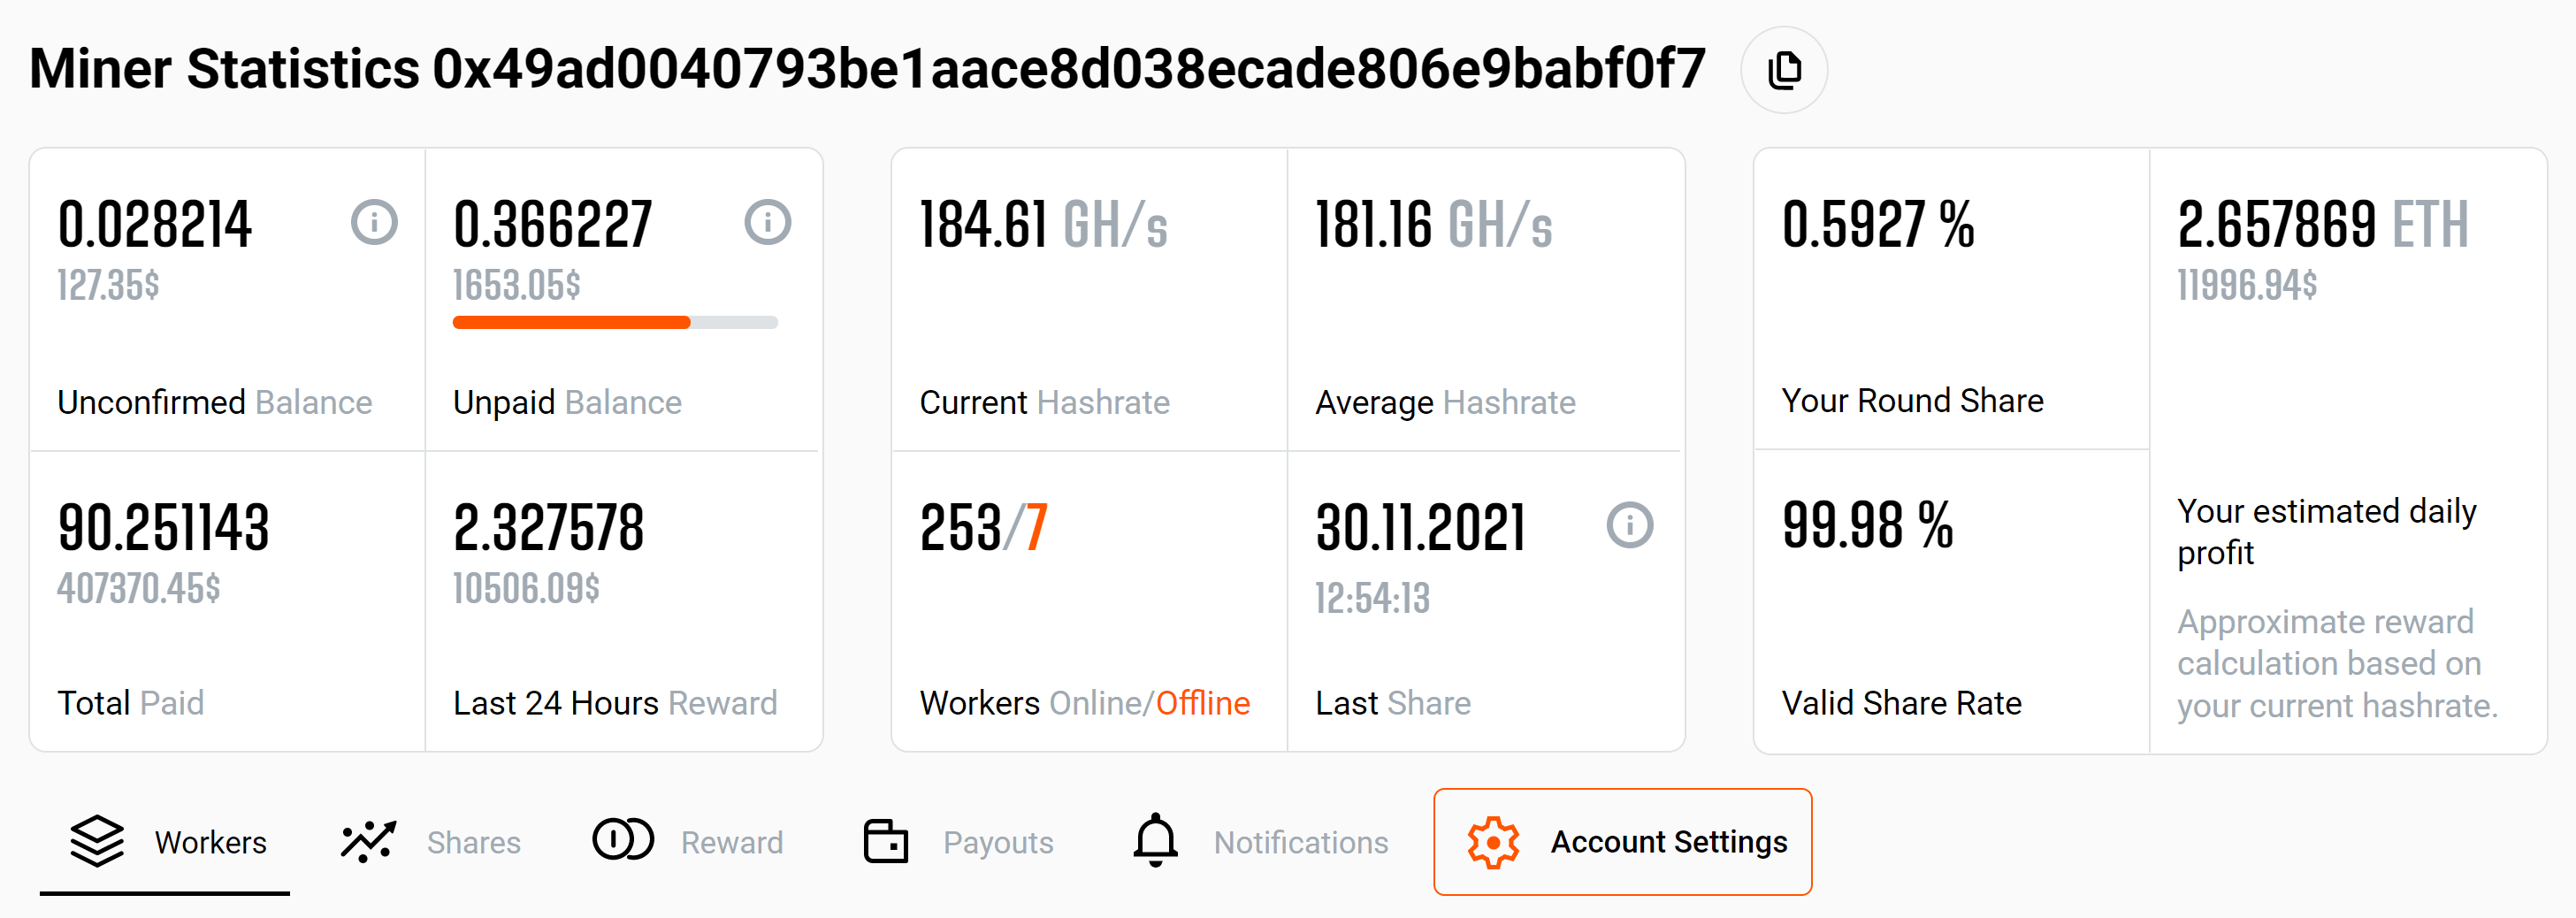Screen dimensions: 2576x918
Task: Copy the miner wallet address
Action: point(1785,69)
